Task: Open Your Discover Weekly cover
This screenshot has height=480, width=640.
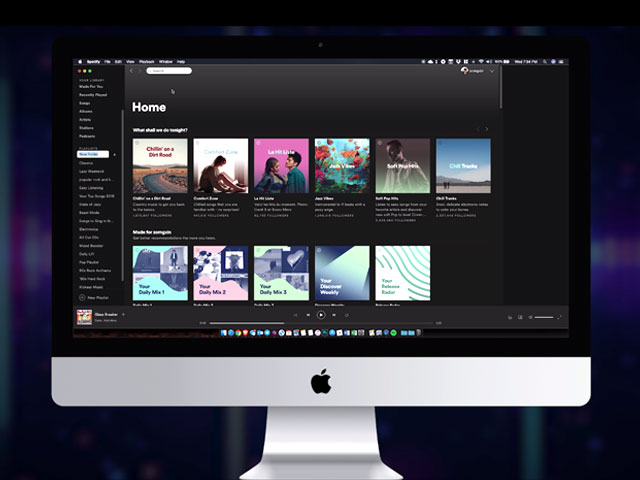Action: click(342, 273)
